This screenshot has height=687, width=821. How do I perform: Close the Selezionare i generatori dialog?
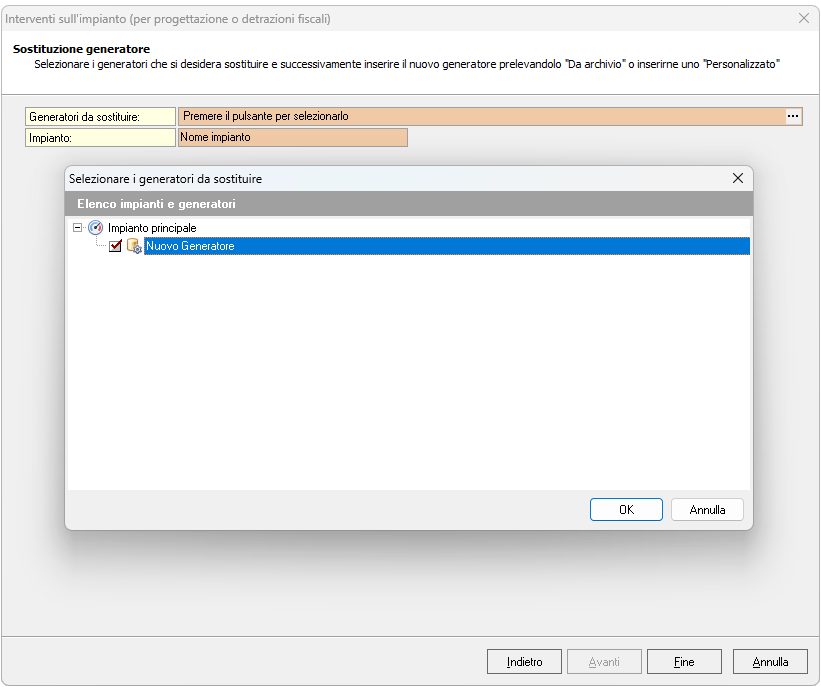(738, 178)
